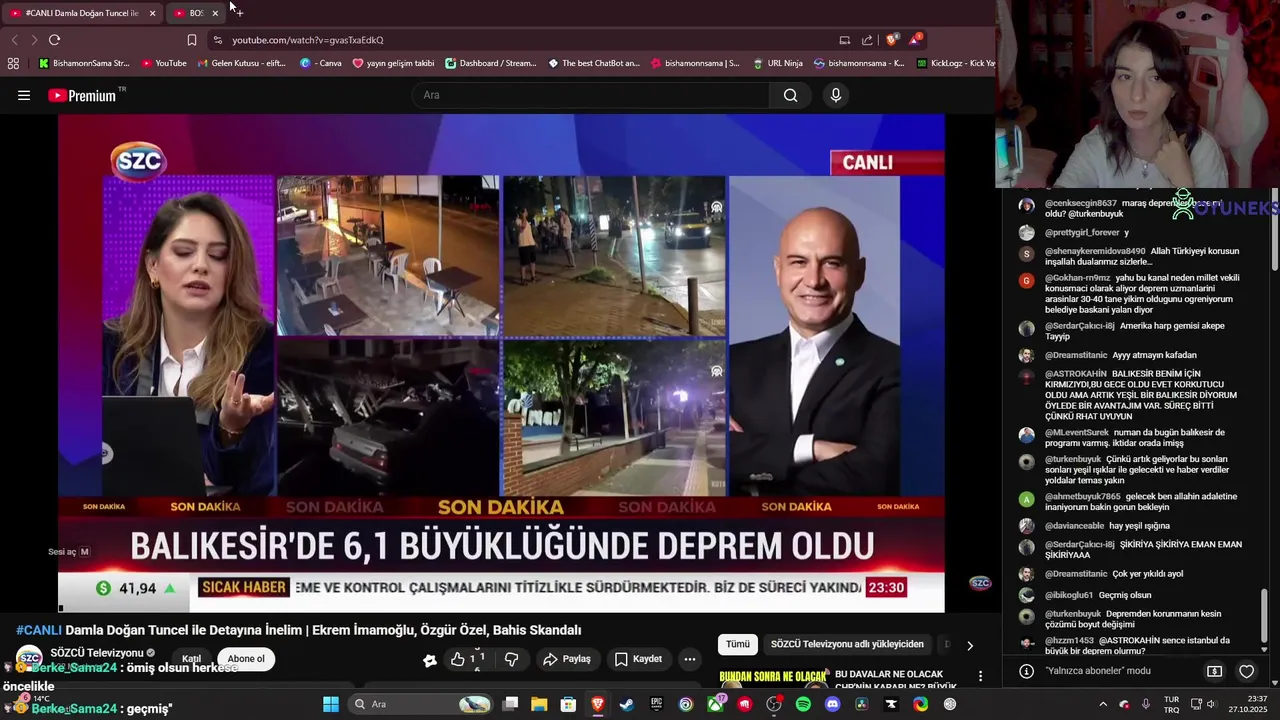Reload the page with the refresh icon
Image resolution: width=1280 pixels, height=720 pixels.
54,40
